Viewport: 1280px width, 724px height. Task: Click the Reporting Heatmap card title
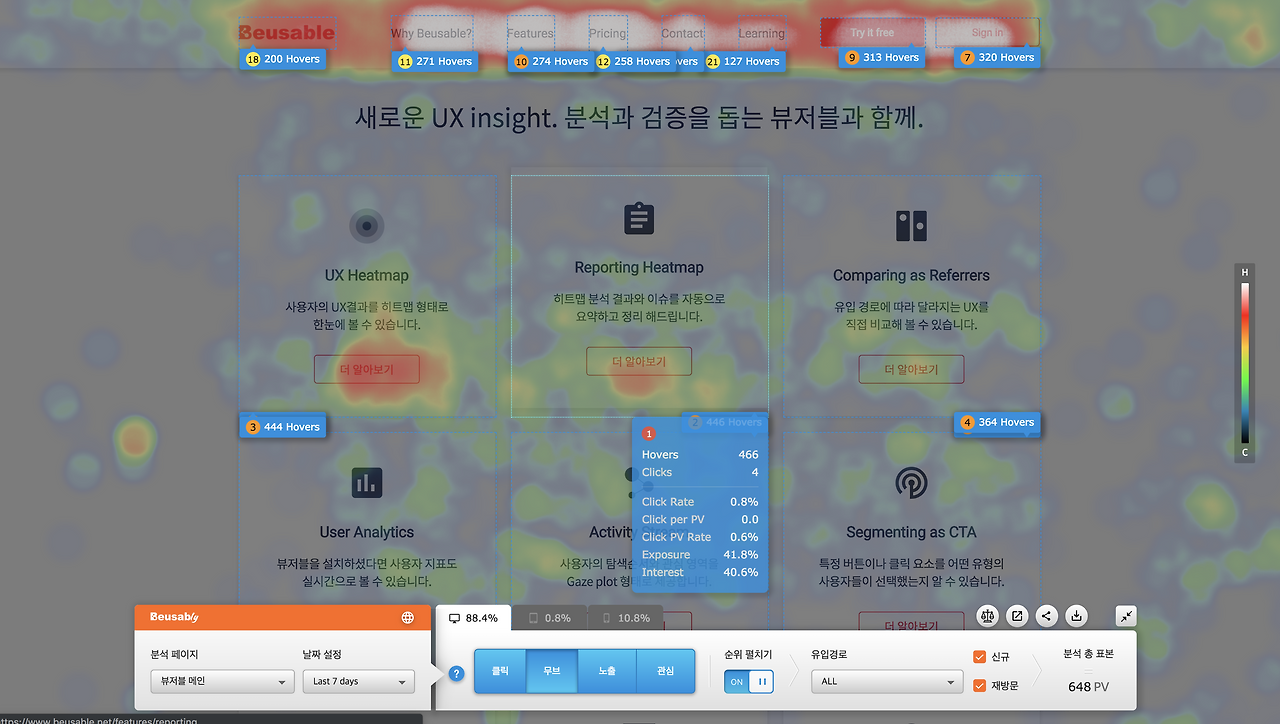point(639,267)
